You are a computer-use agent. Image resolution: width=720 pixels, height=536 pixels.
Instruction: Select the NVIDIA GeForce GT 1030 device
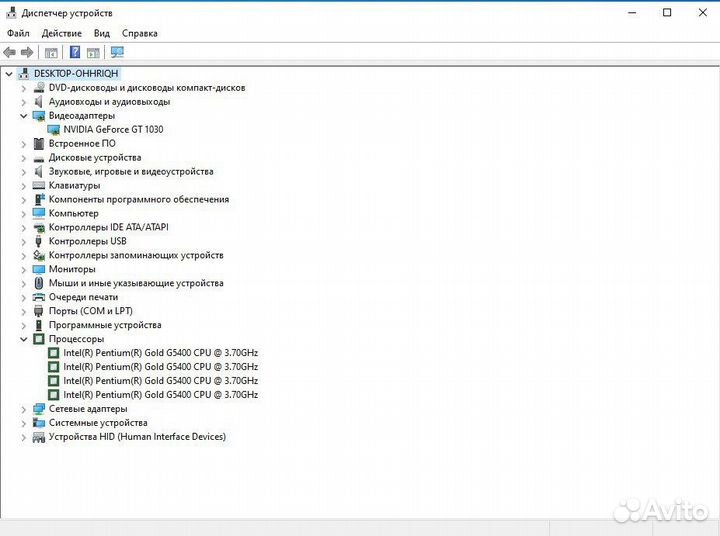113,130
